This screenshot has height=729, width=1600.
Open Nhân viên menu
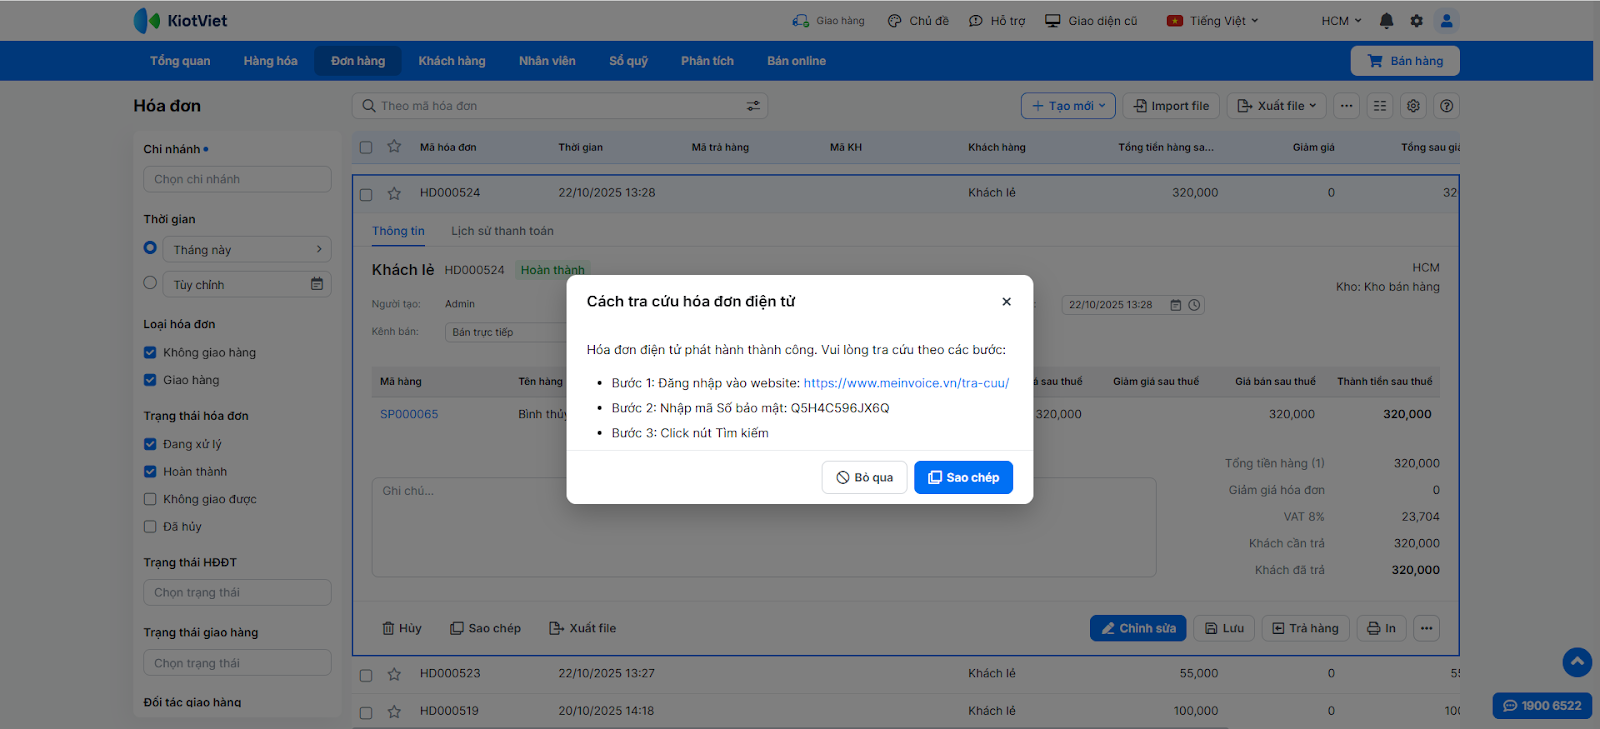pos(547,61)
